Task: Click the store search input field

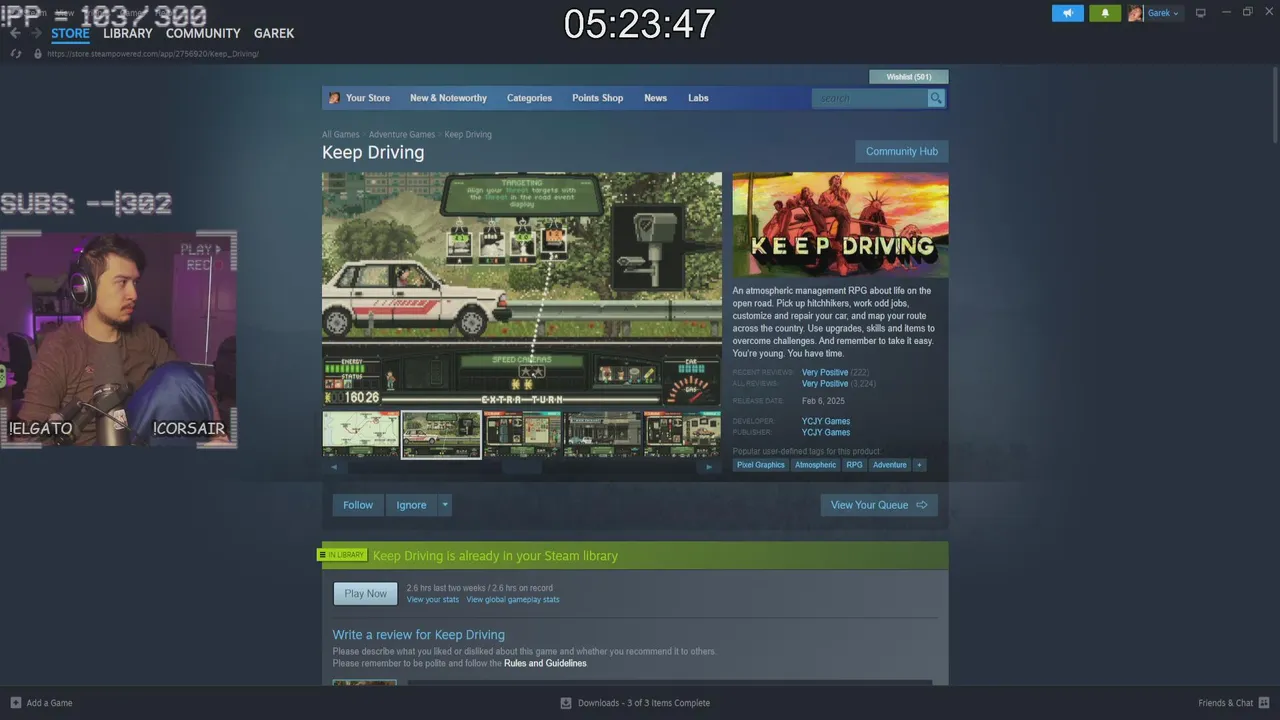Action: 869,98
